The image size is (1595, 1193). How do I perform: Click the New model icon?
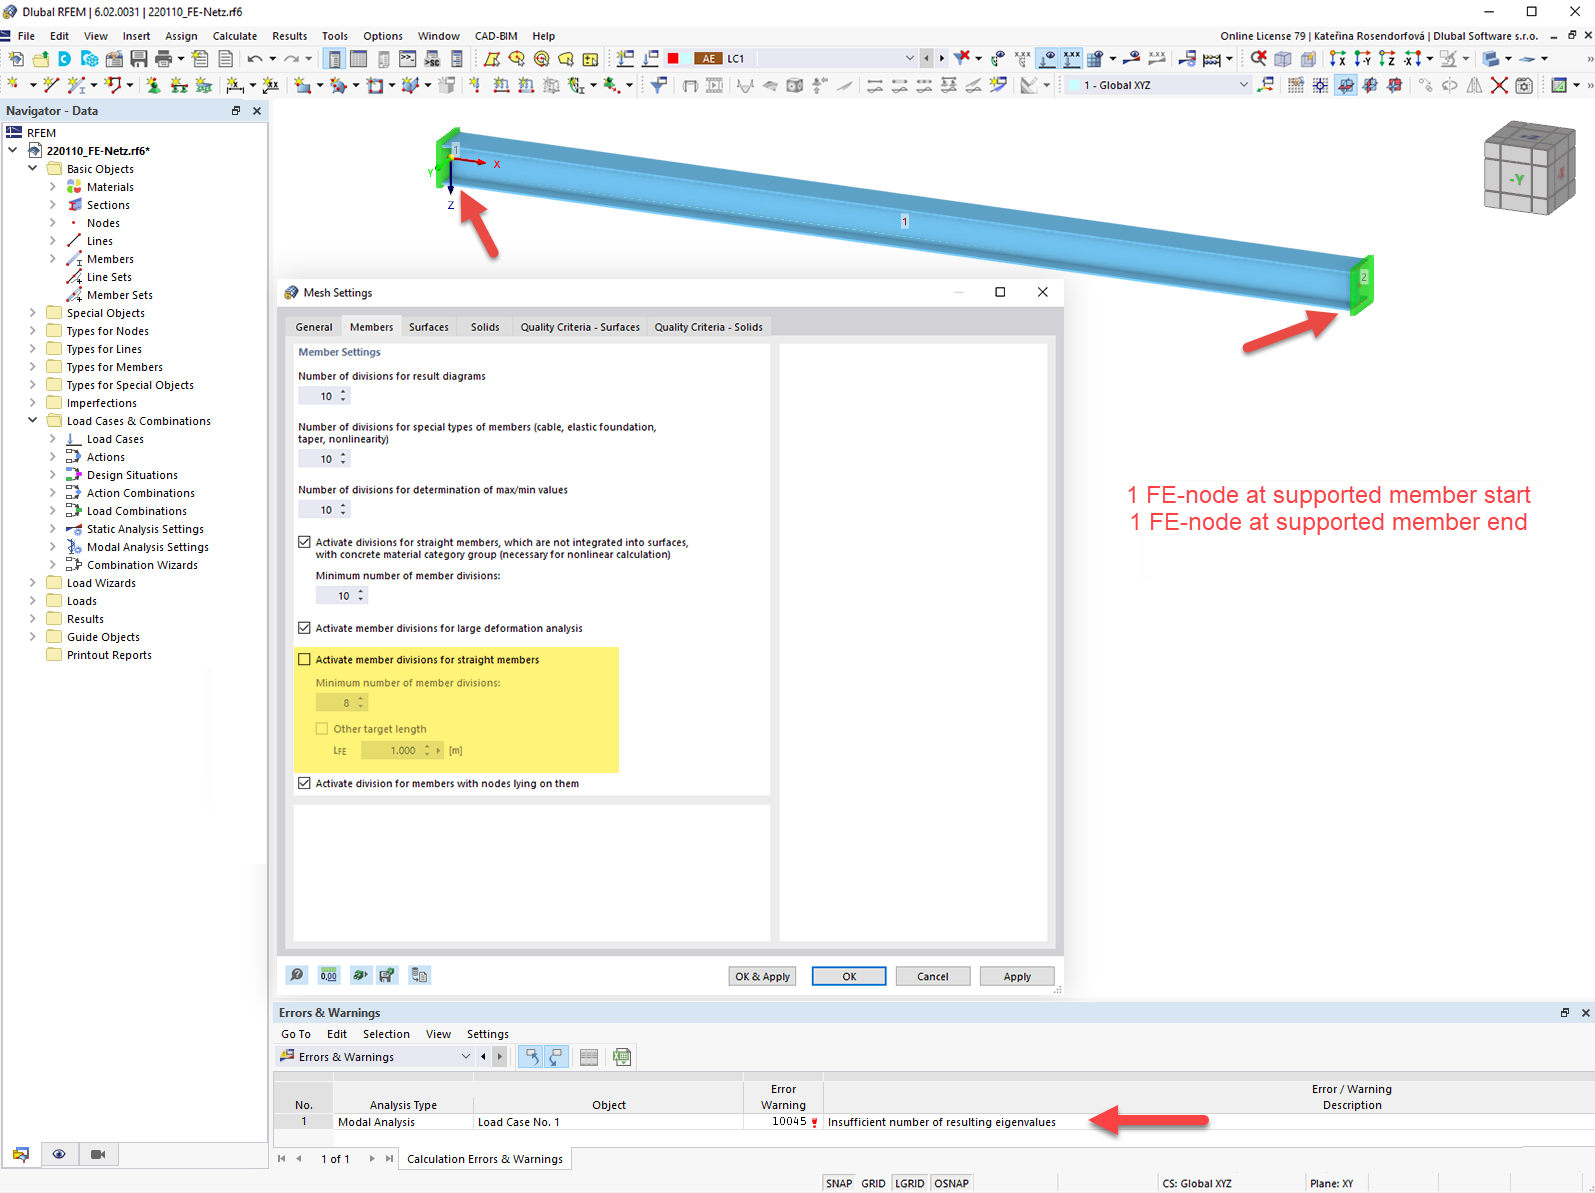tap(16, 59)
